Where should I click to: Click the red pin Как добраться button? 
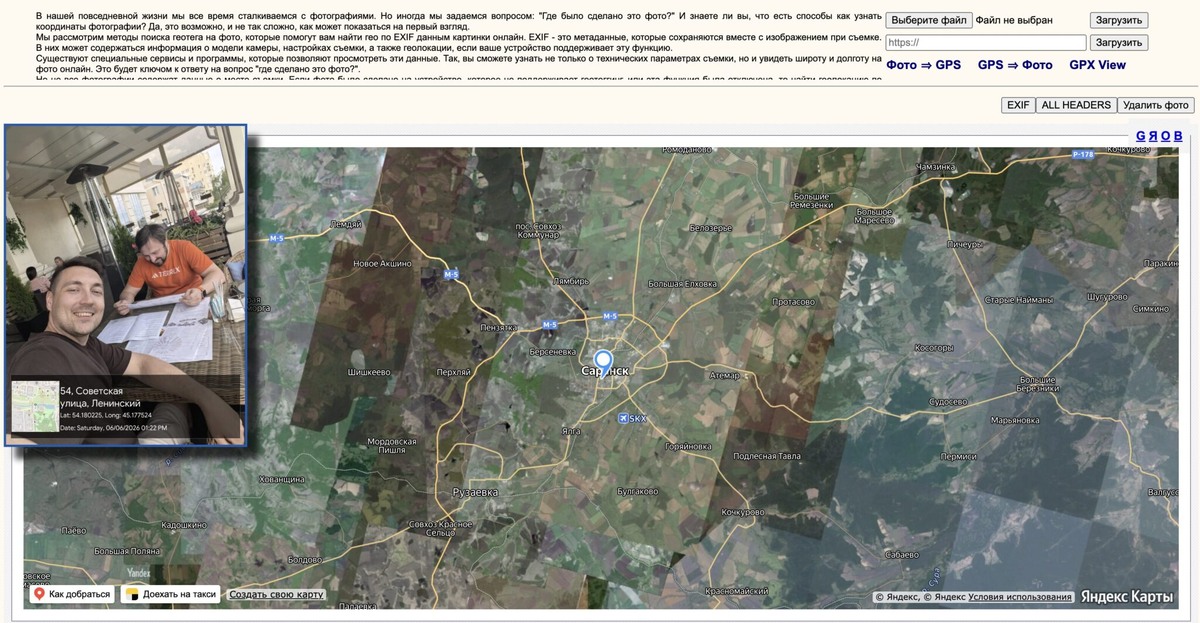(x=73, y=594)
